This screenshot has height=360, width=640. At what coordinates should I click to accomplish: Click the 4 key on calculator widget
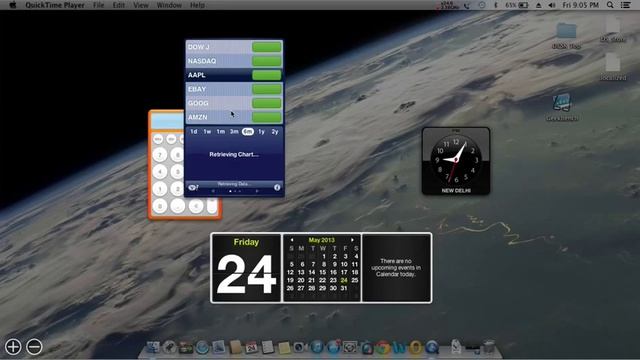pyautogui.click(x=160, y=171)
